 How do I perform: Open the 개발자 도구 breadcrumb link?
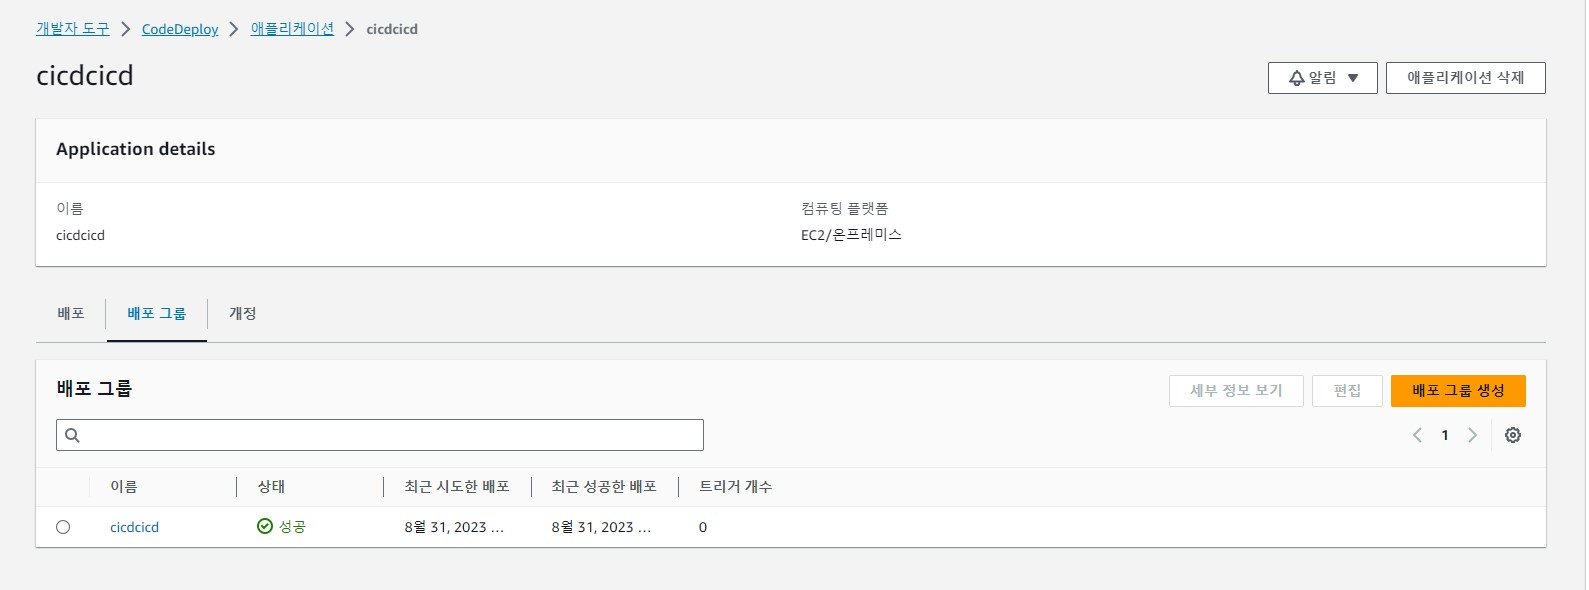(73, 29)
